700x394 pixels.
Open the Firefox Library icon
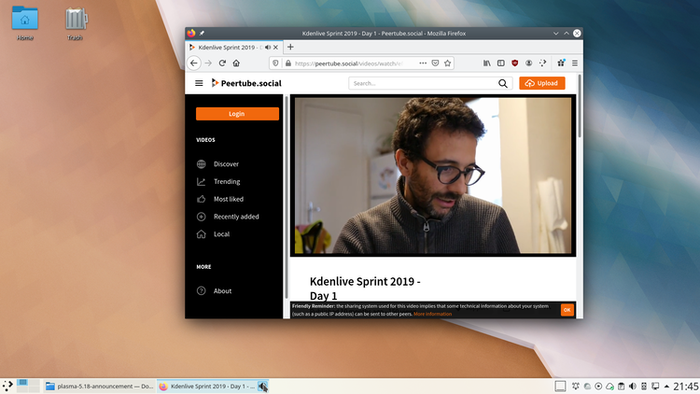pos(487,63)
